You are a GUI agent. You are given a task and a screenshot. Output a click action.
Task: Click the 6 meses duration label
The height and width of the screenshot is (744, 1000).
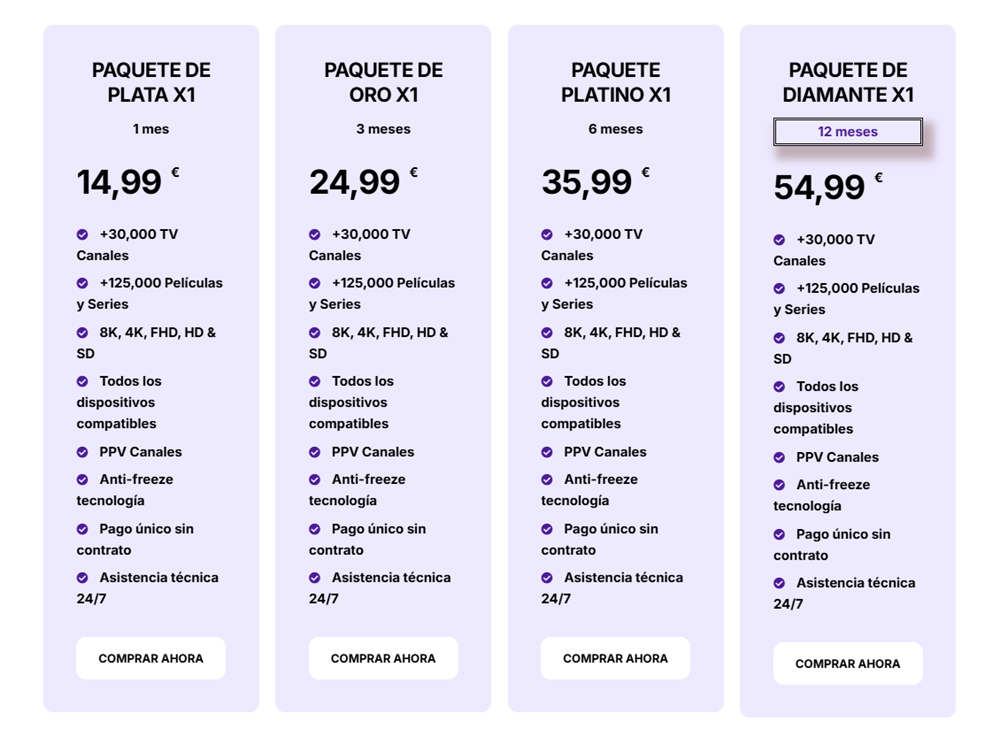pos(615,129)
